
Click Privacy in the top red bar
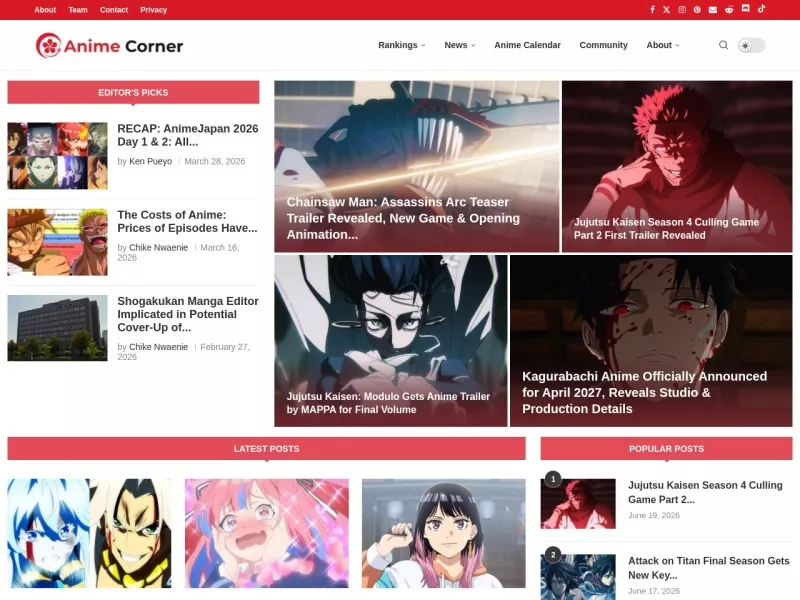coord(154,10)
